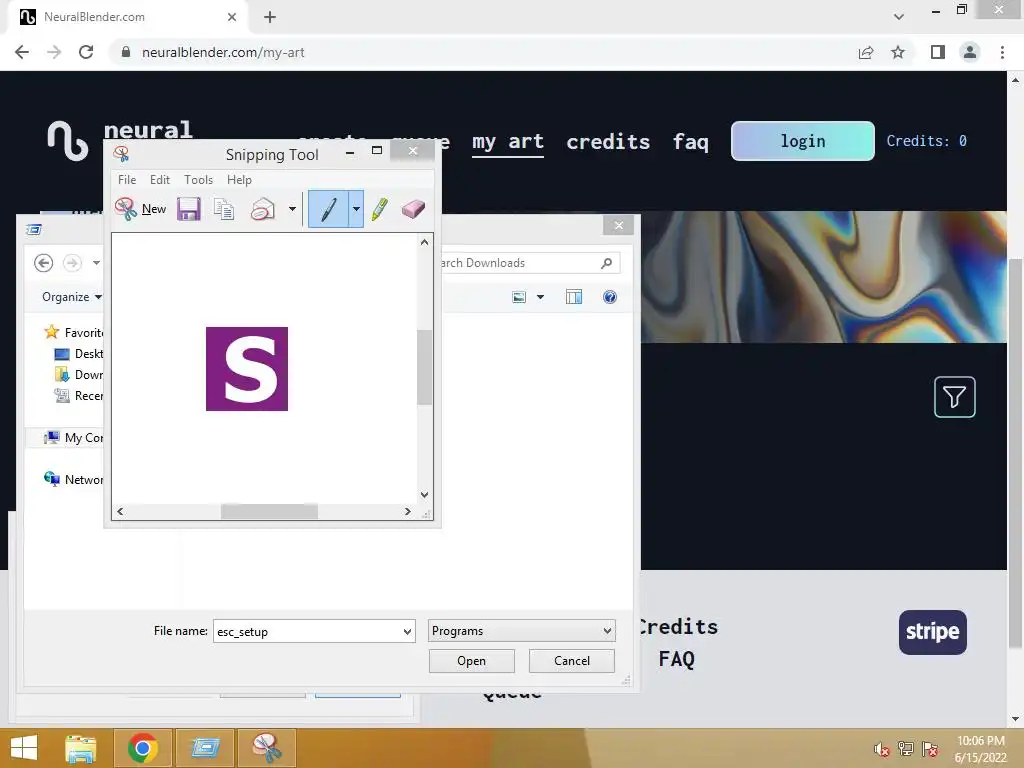This screenshot has height=768, width=1024.
Task: Click the NeuralBlender logo icon
Action: (67, 140)
